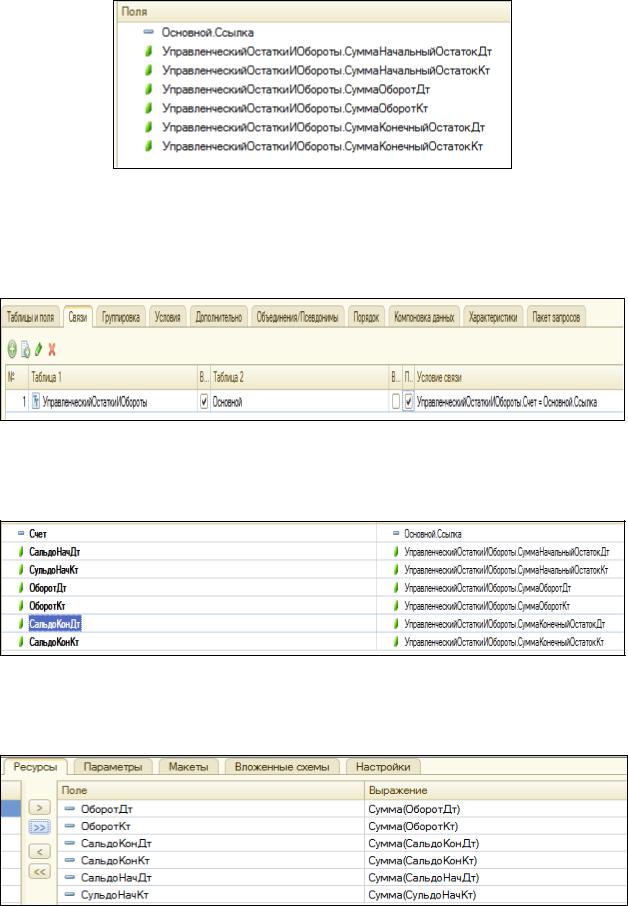This screenshot has height=906, width=628.
Task: Select СуммаОборотКт row text in top Поля list
Action: pos(295,109)
